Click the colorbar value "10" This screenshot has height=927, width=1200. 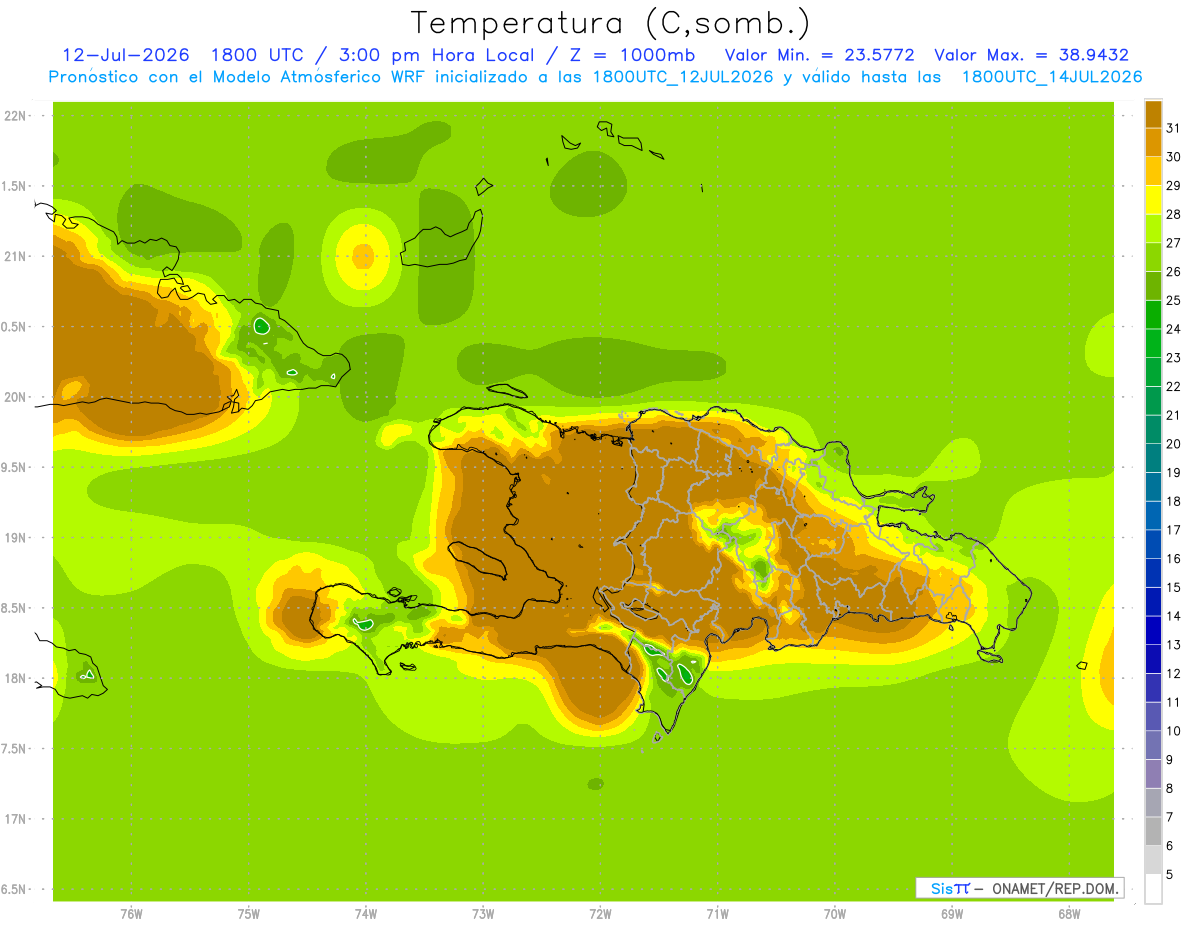click(x=1173, y=731)
